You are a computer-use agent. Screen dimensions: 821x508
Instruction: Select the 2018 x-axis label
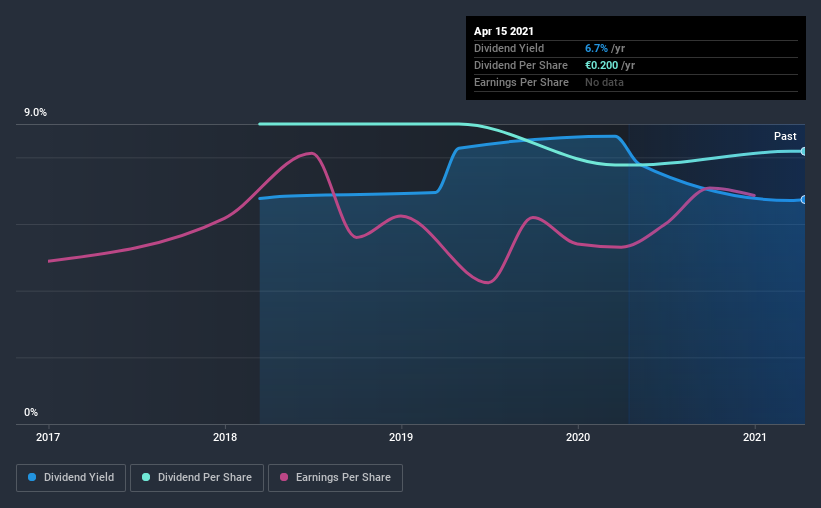pyautogui.click(x=225, y=437)
